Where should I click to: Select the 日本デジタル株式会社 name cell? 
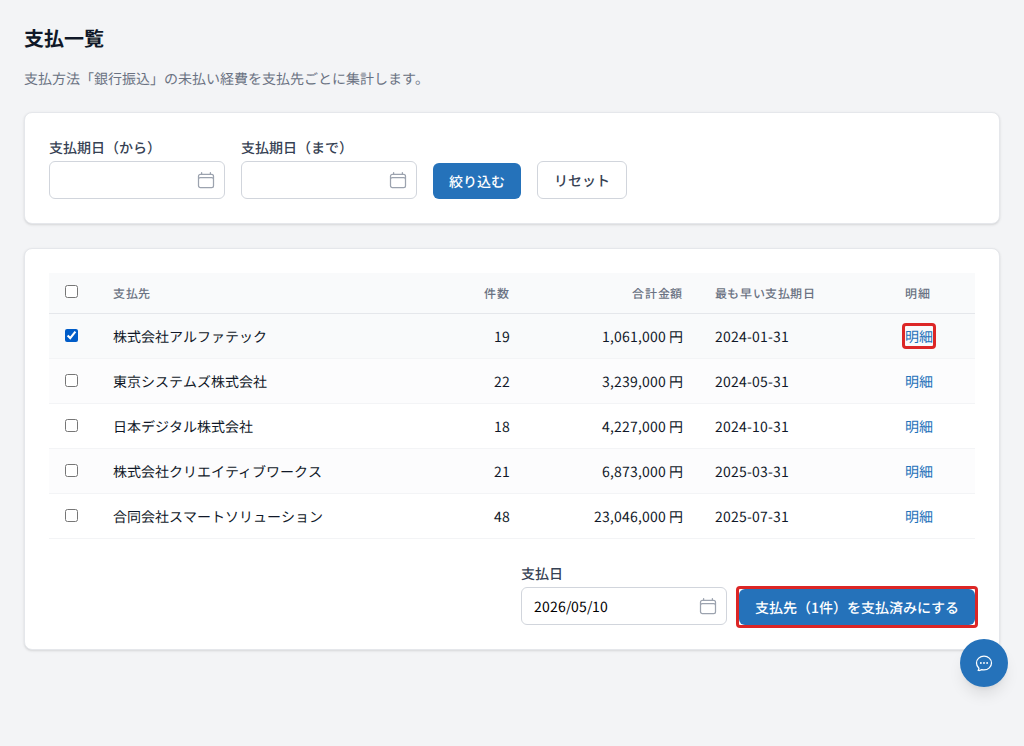click(183, 427)
